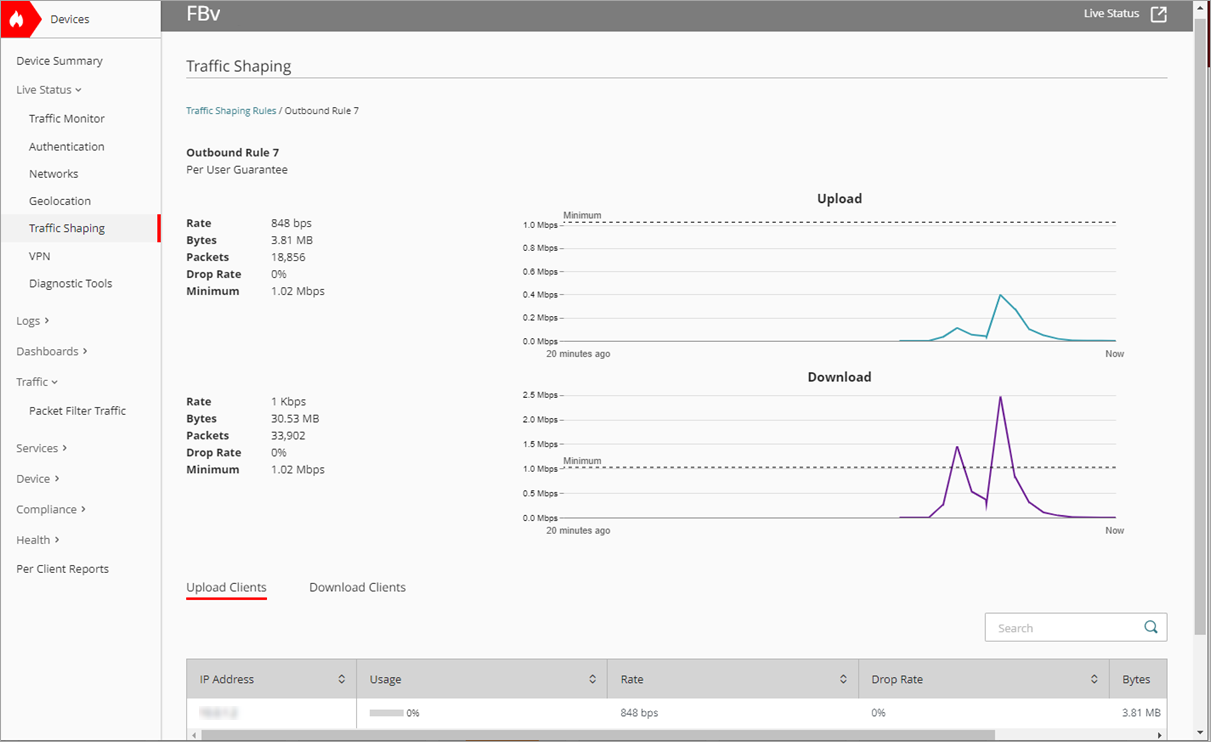Sort the table by Bytes
The image size is (1211, 742).
click(x=1138, y=678)
